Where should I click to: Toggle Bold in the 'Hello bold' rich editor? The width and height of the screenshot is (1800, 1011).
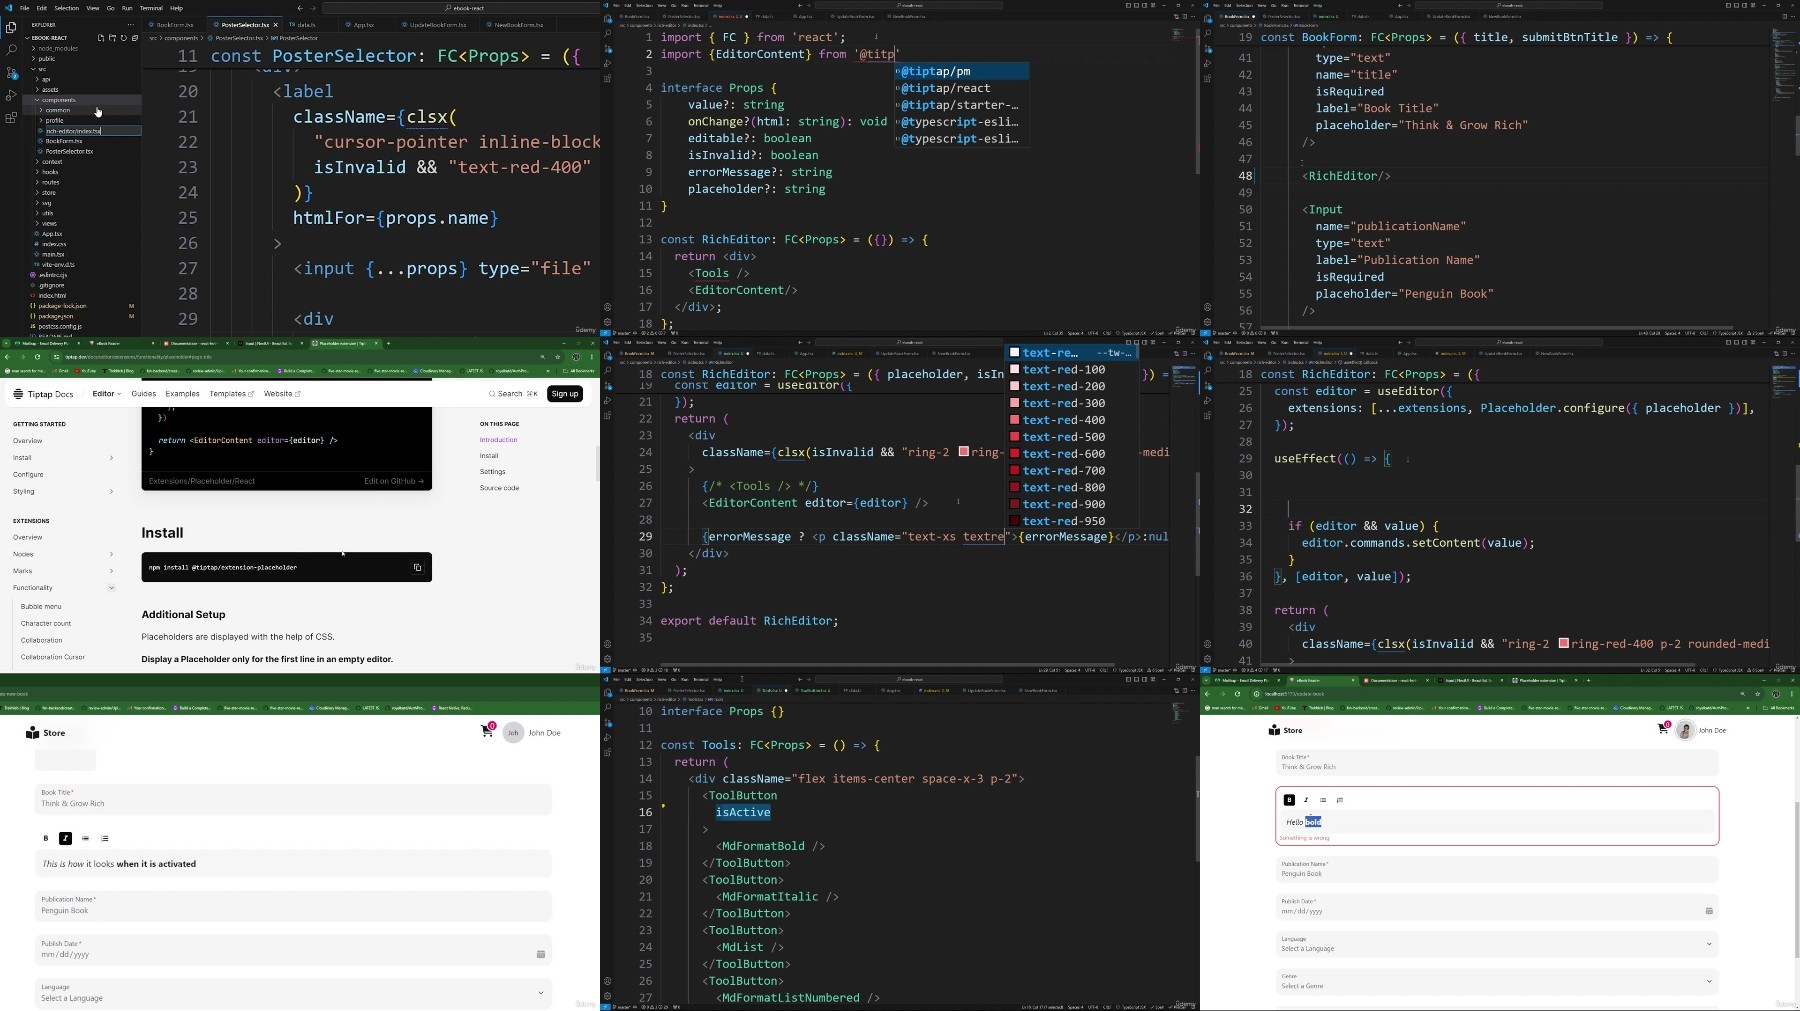pos(1289,800)
